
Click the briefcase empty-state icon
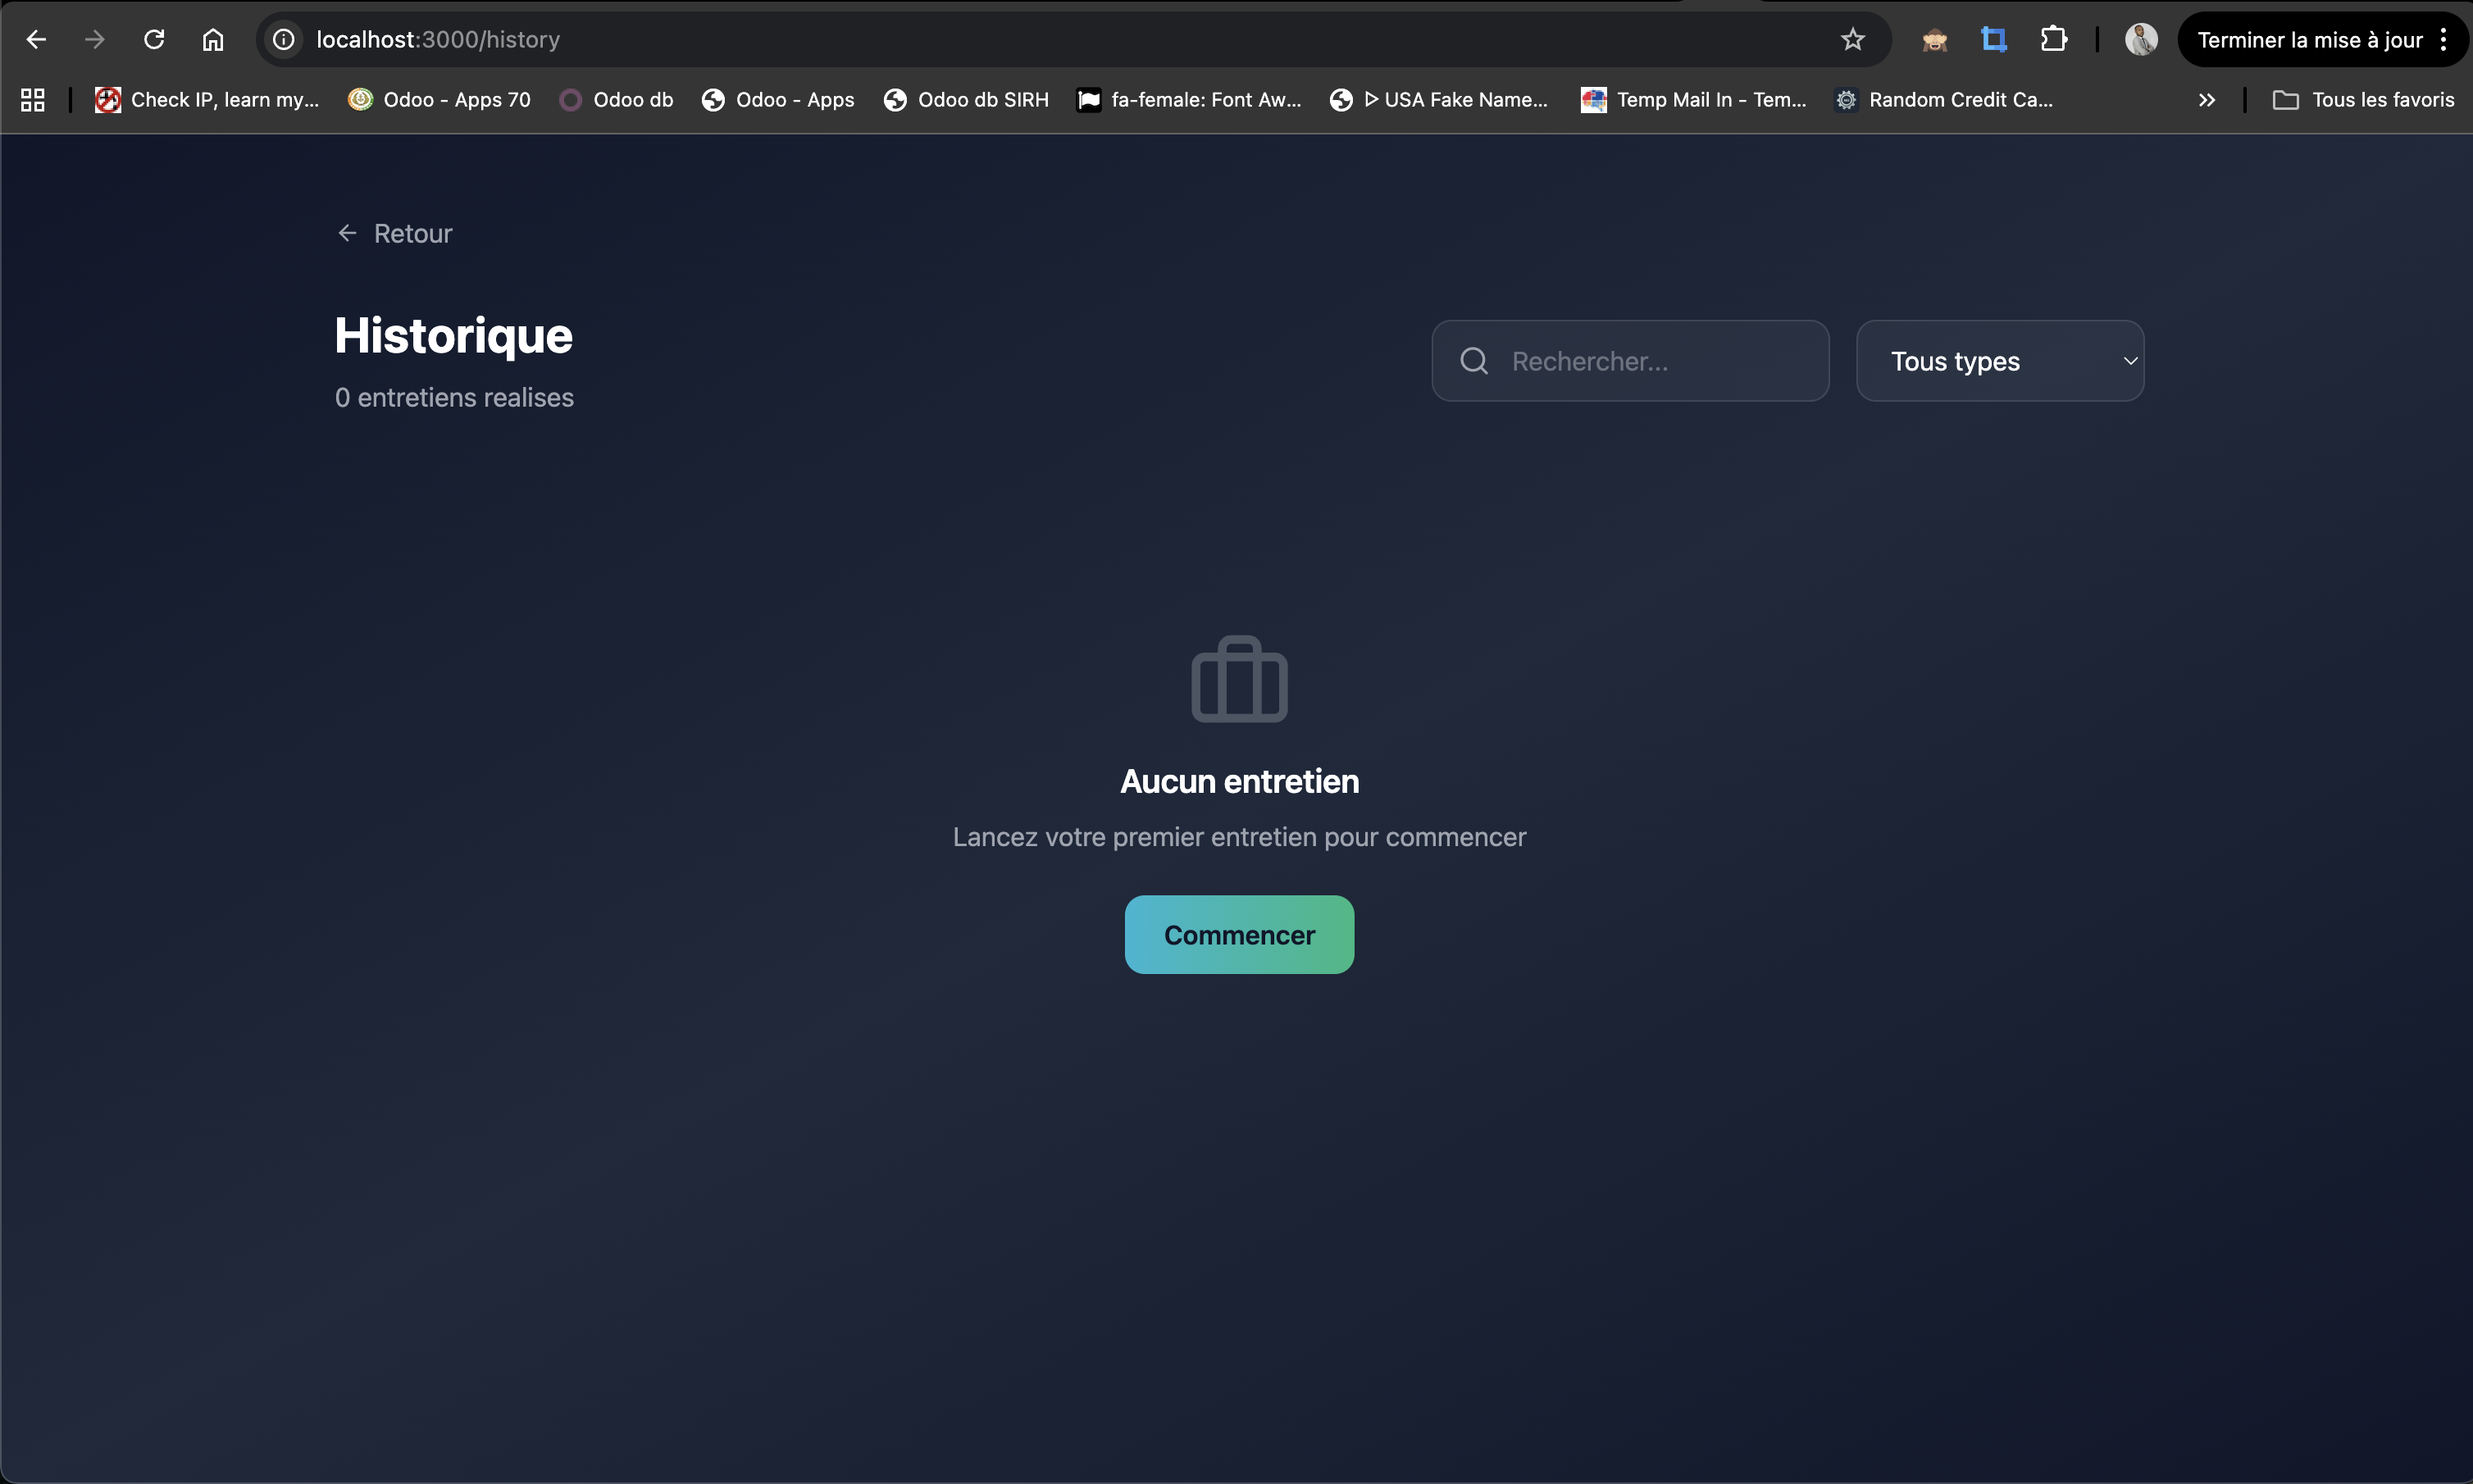[1239, 680]
